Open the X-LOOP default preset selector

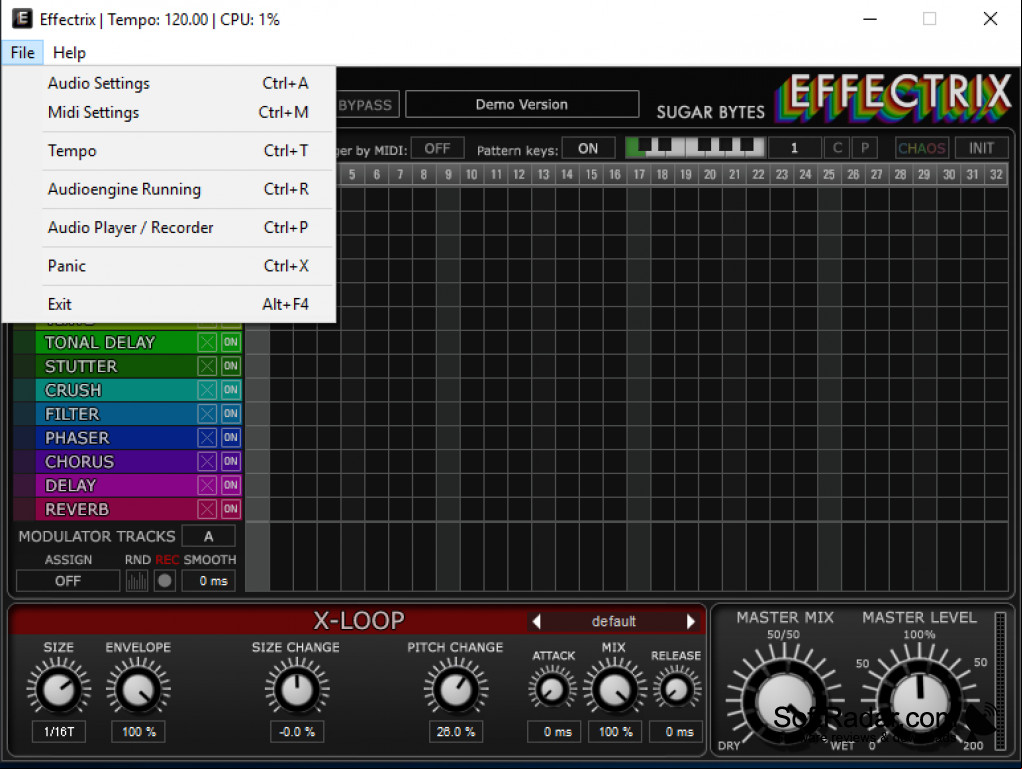coord(613,622)
